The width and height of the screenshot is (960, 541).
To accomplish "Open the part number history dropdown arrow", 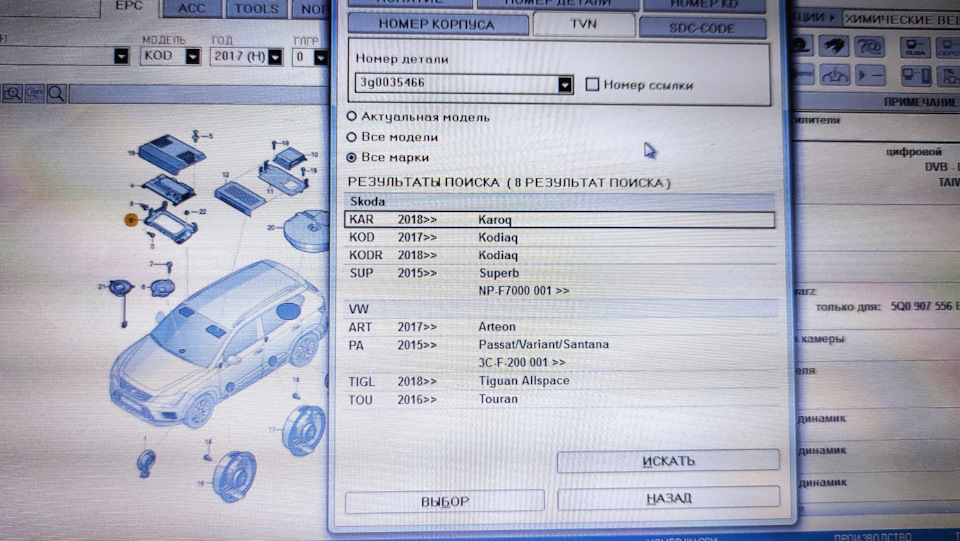I will [x=564, y=84].
